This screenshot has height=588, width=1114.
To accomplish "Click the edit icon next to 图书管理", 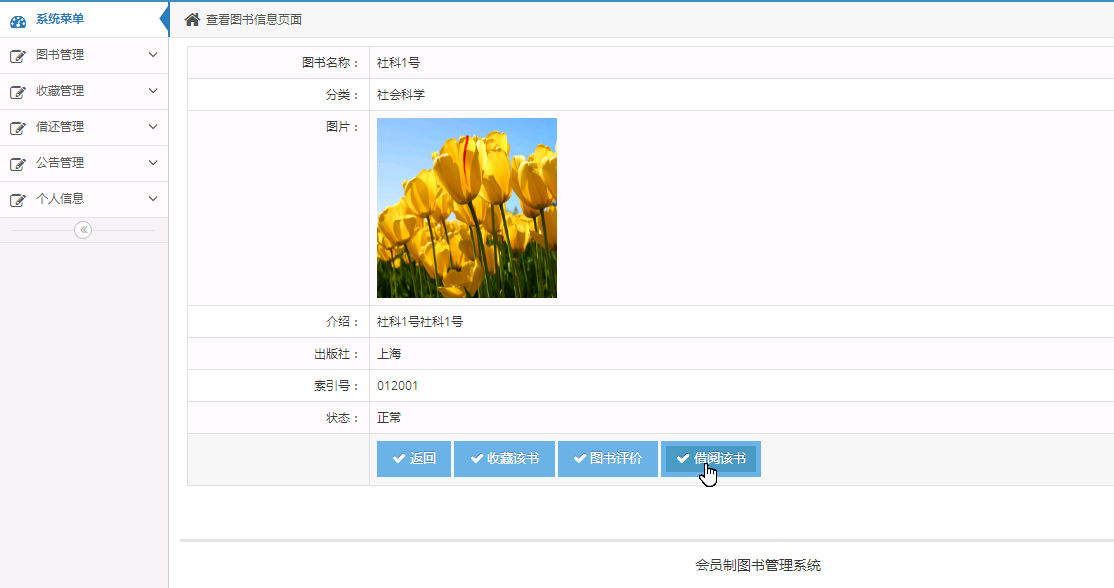I will pos(18,56).
